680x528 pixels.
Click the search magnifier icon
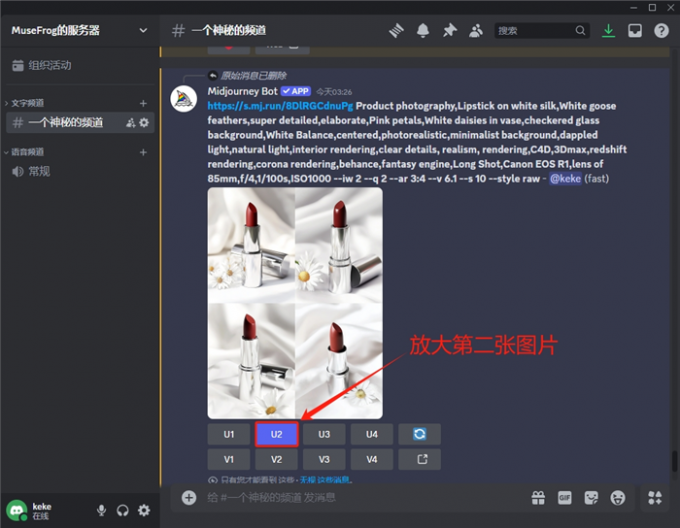[580, 30]
